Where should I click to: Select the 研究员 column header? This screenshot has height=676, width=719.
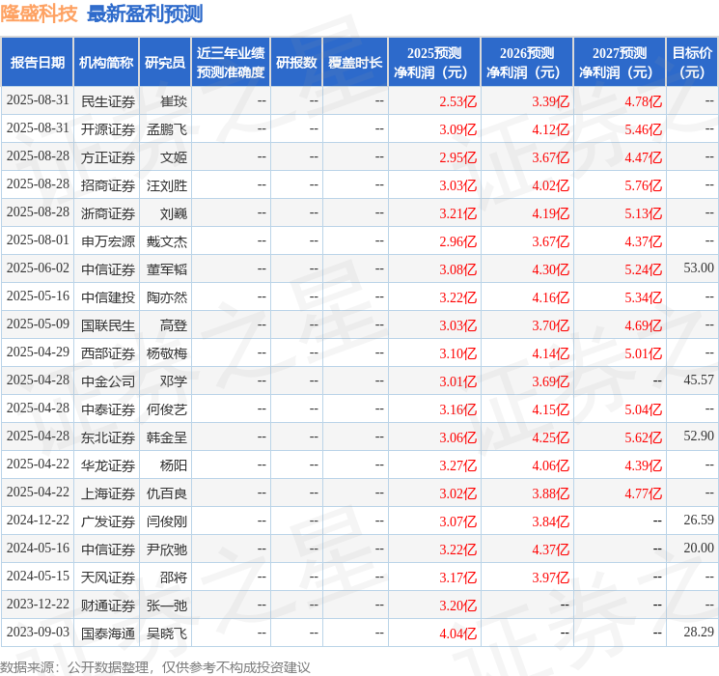click(x=165, y=62)
